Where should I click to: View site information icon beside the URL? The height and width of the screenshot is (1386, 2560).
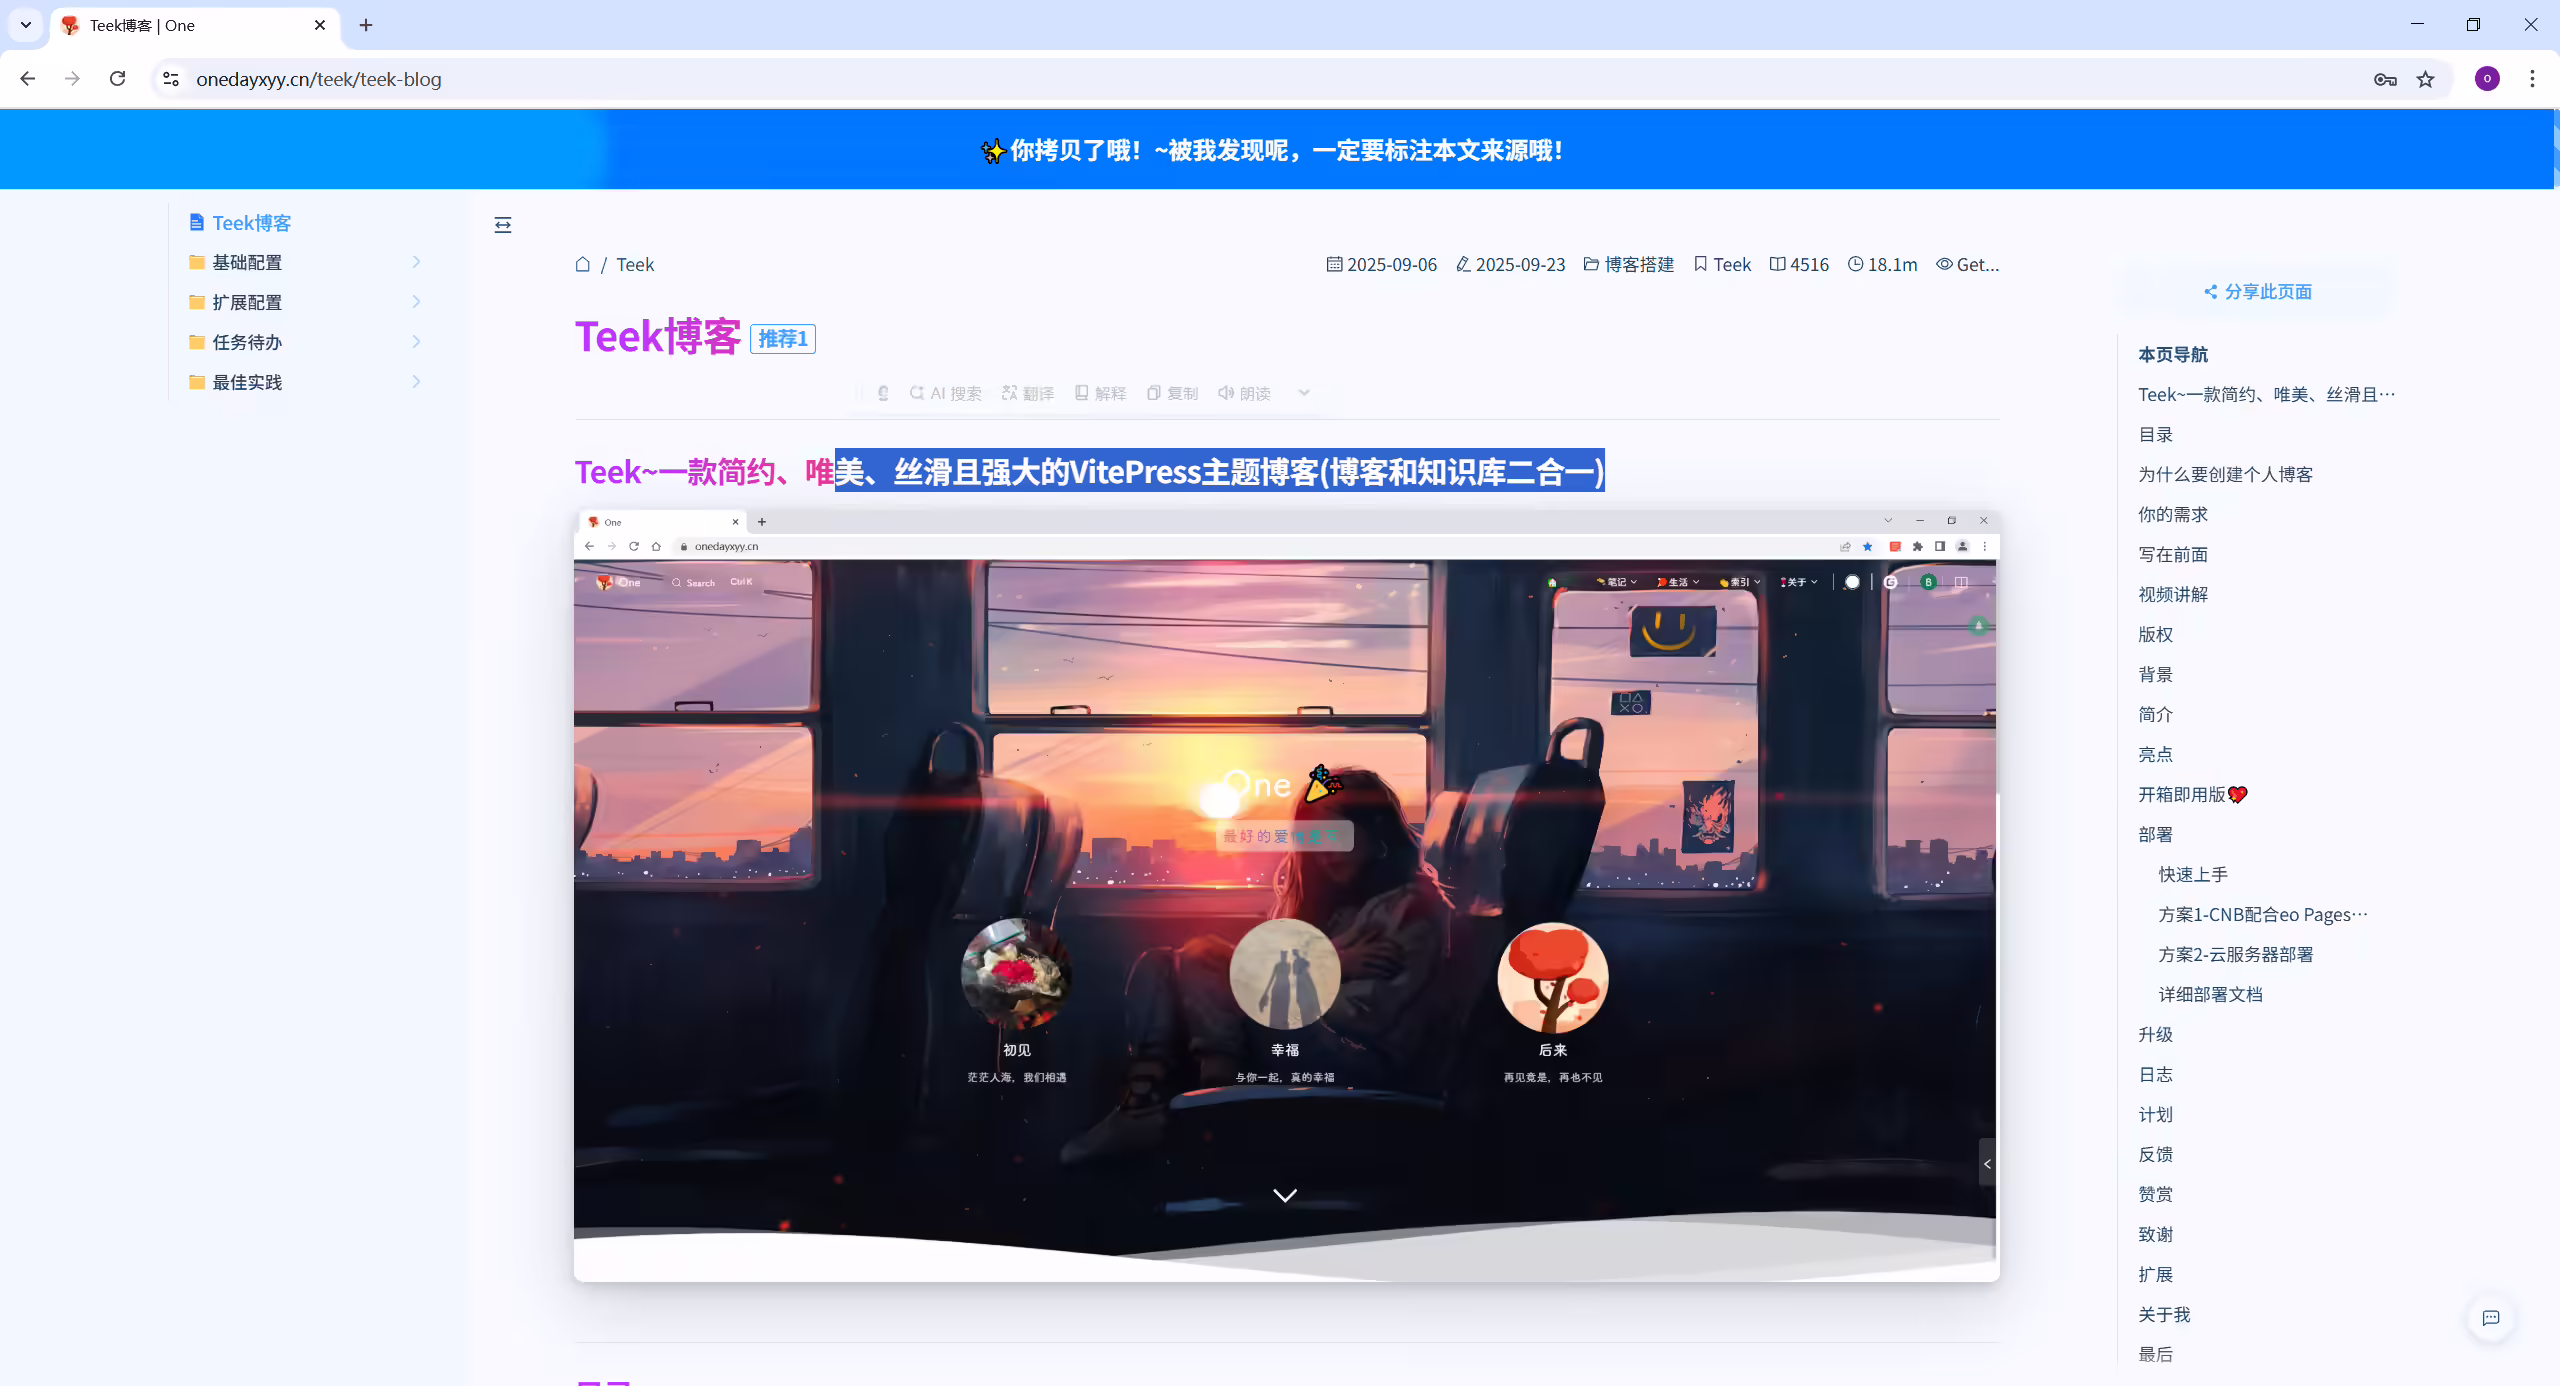[x=171, y=79]
